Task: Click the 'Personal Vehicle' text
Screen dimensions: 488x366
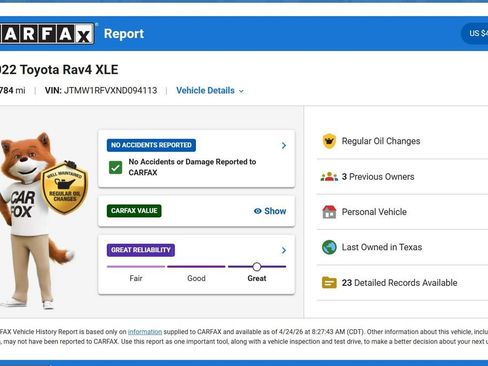Action: (374, 212)
